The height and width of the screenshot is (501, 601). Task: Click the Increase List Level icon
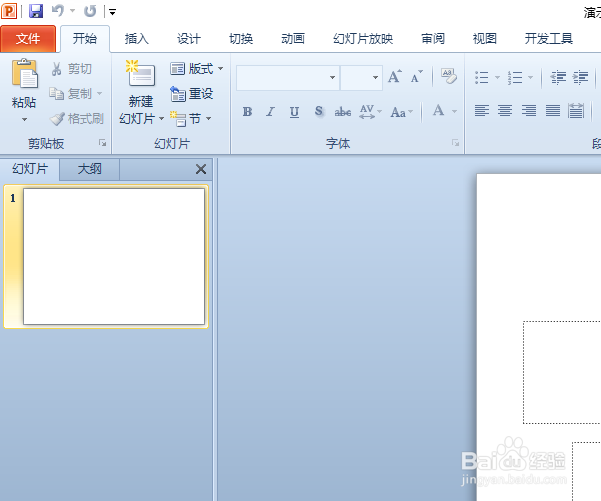pyautogui.click(x=581, y=77)
